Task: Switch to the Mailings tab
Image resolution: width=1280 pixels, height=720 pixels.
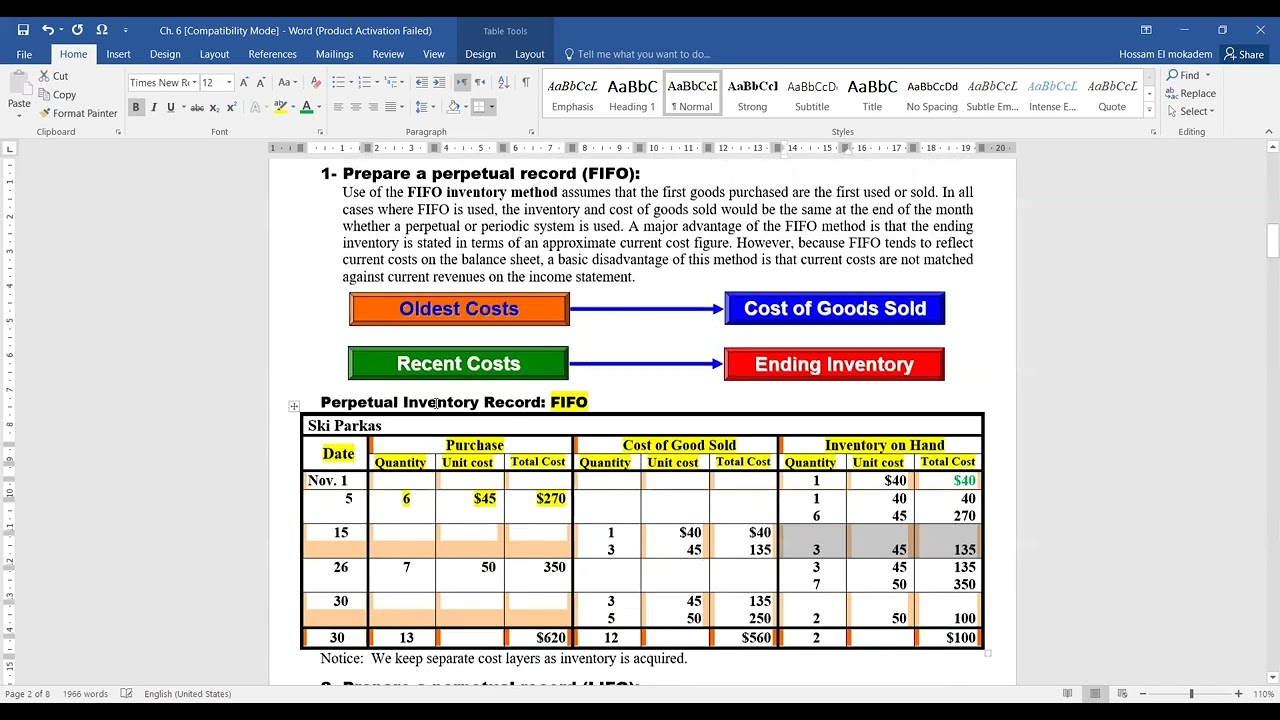Action: point(334,54)
